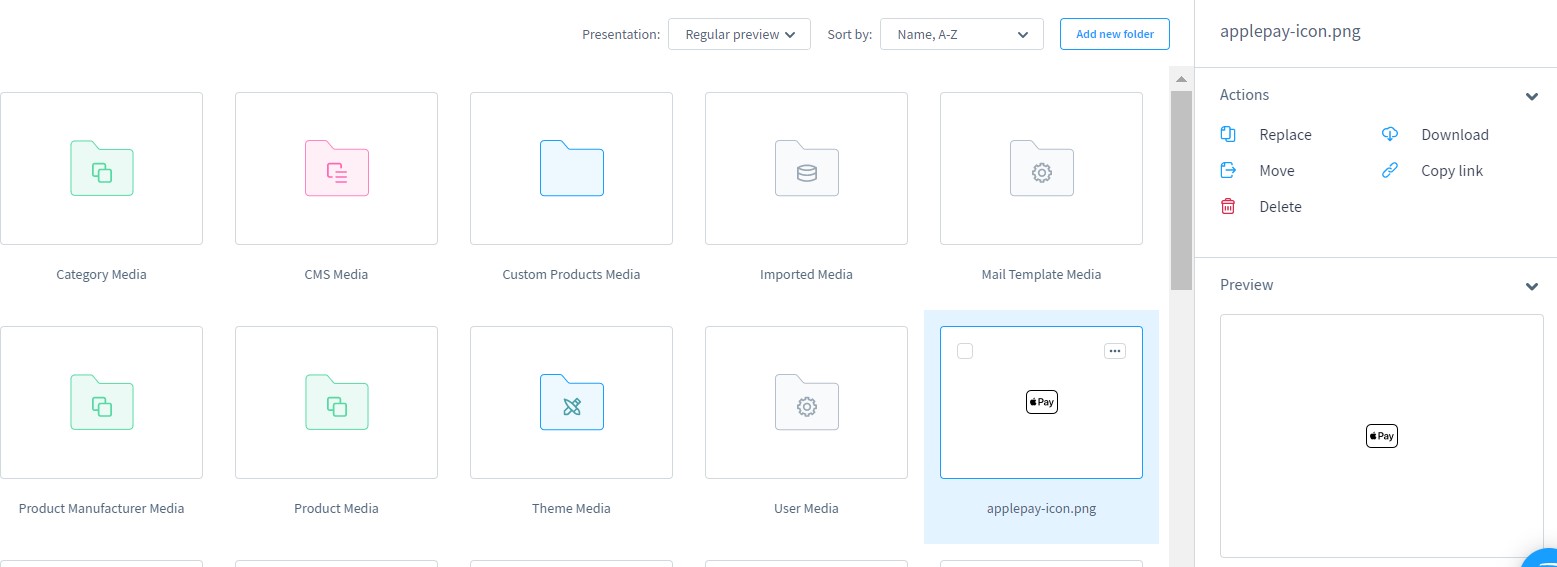This screenshot has height=567, width=1557.
Task: Click the Move action label
Action: 1277,171
